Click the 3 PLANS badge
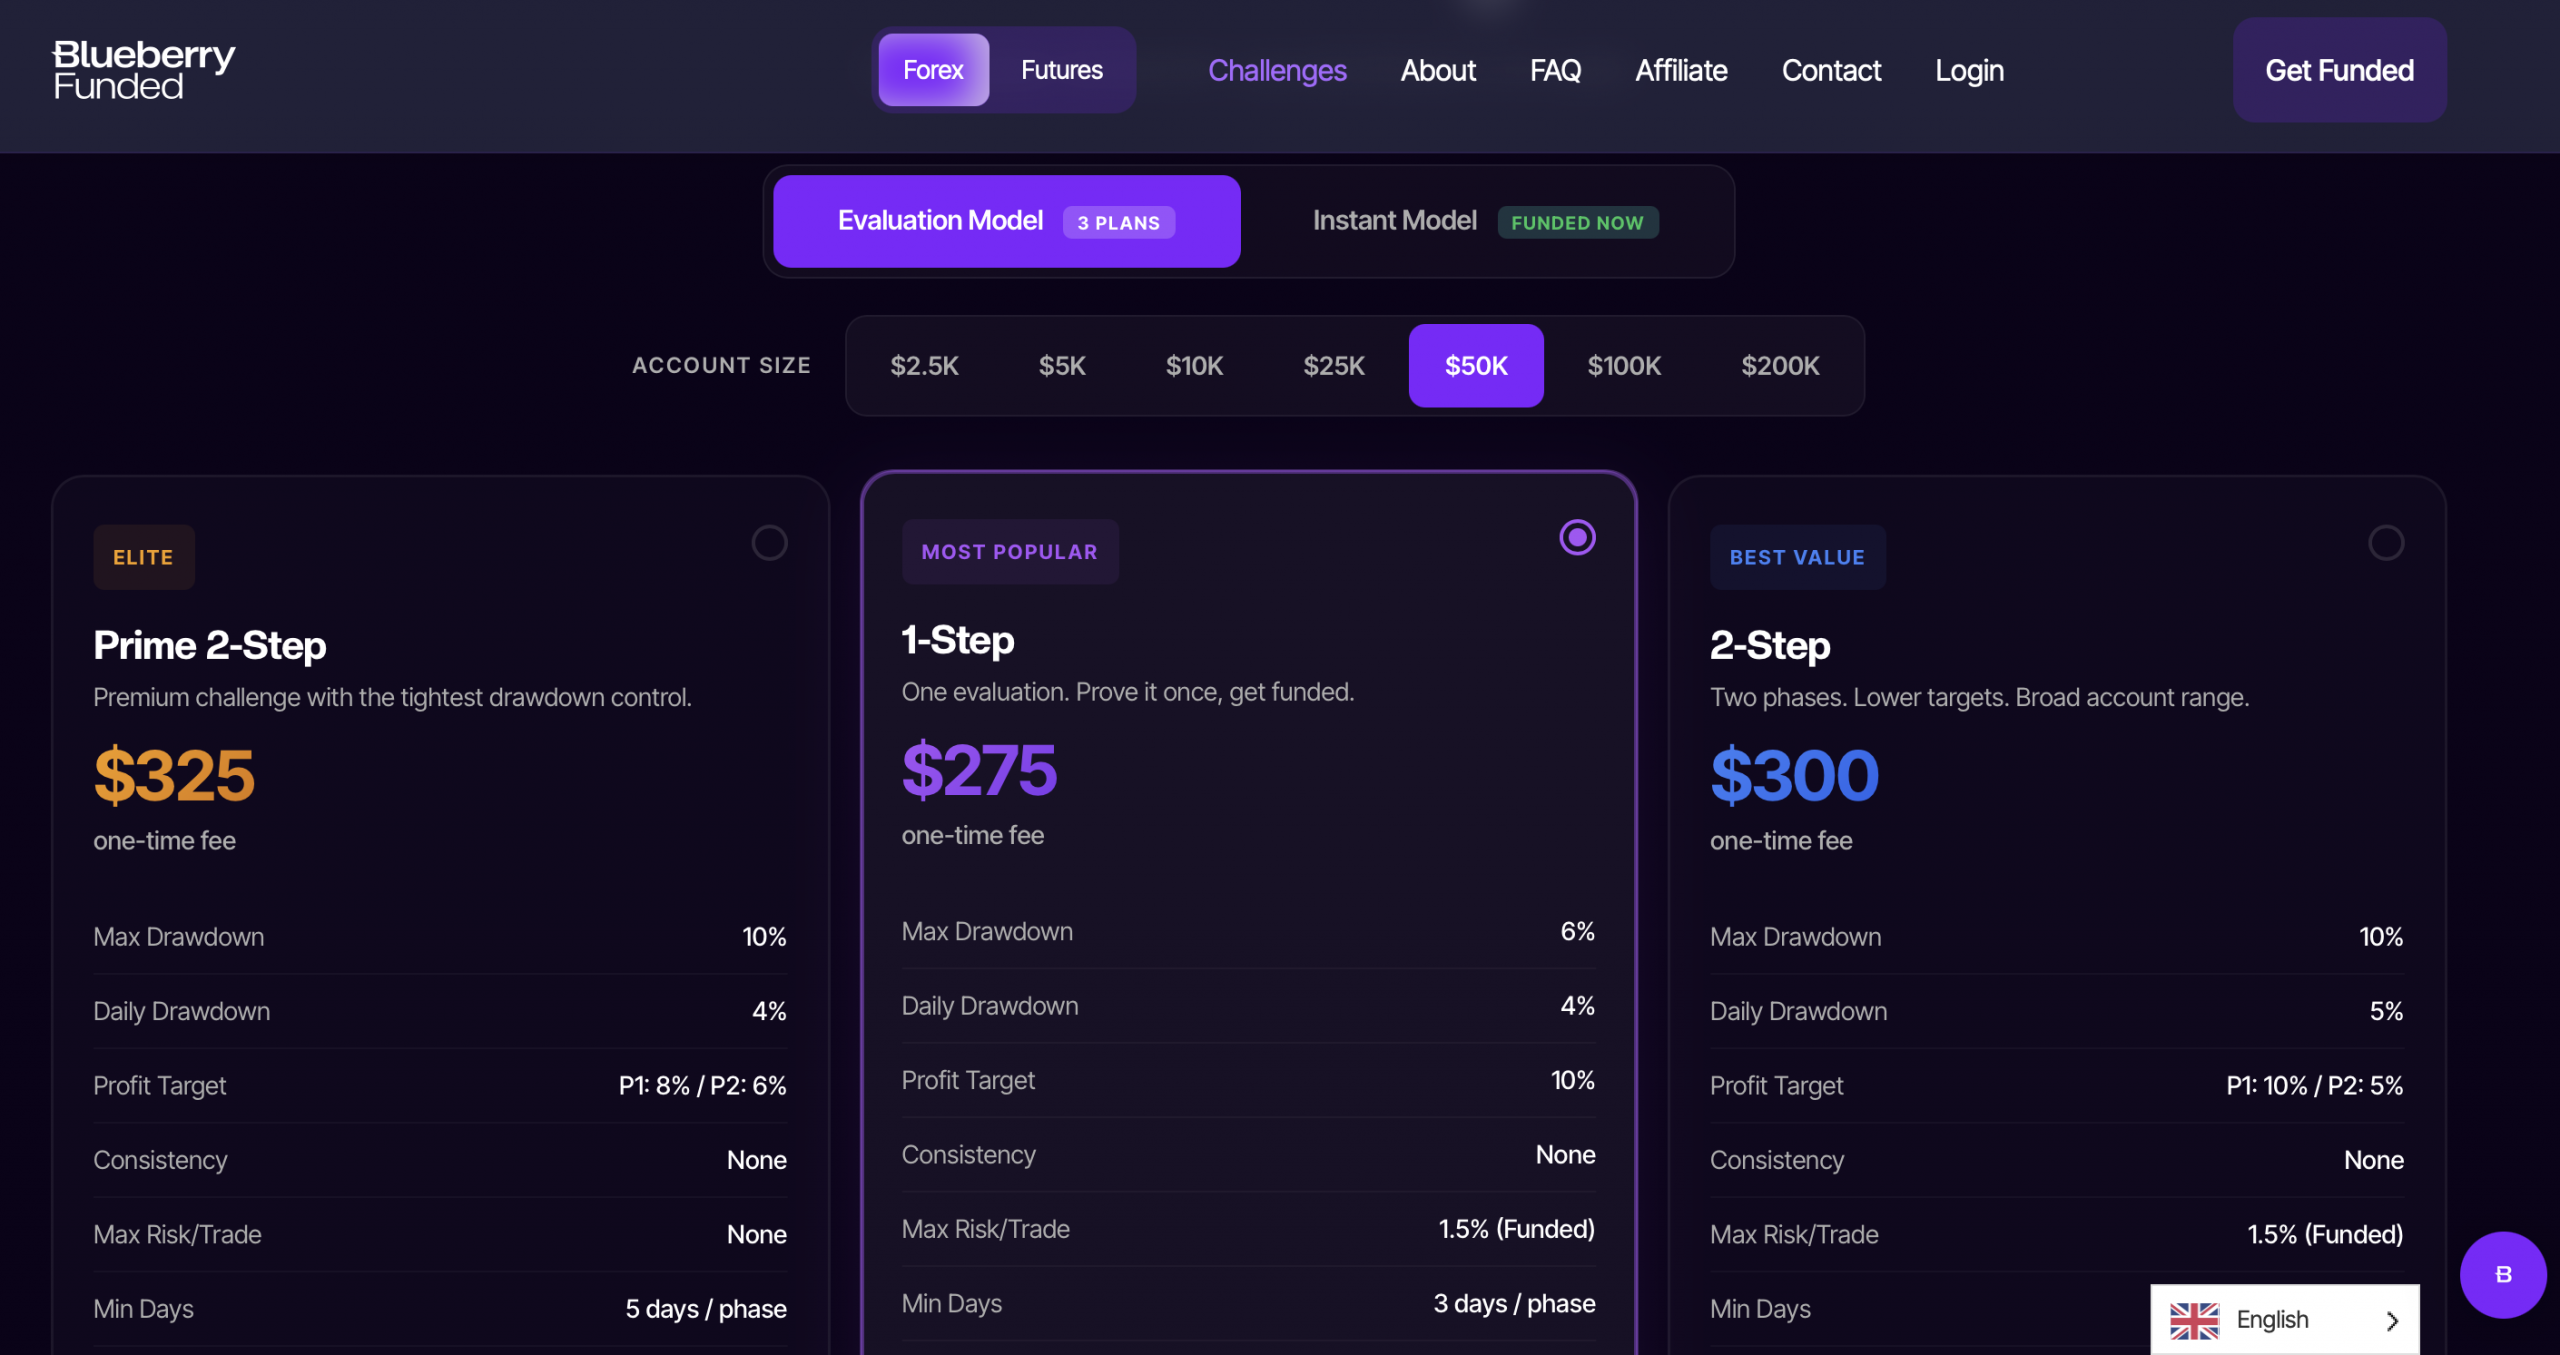 [1118, 222]
